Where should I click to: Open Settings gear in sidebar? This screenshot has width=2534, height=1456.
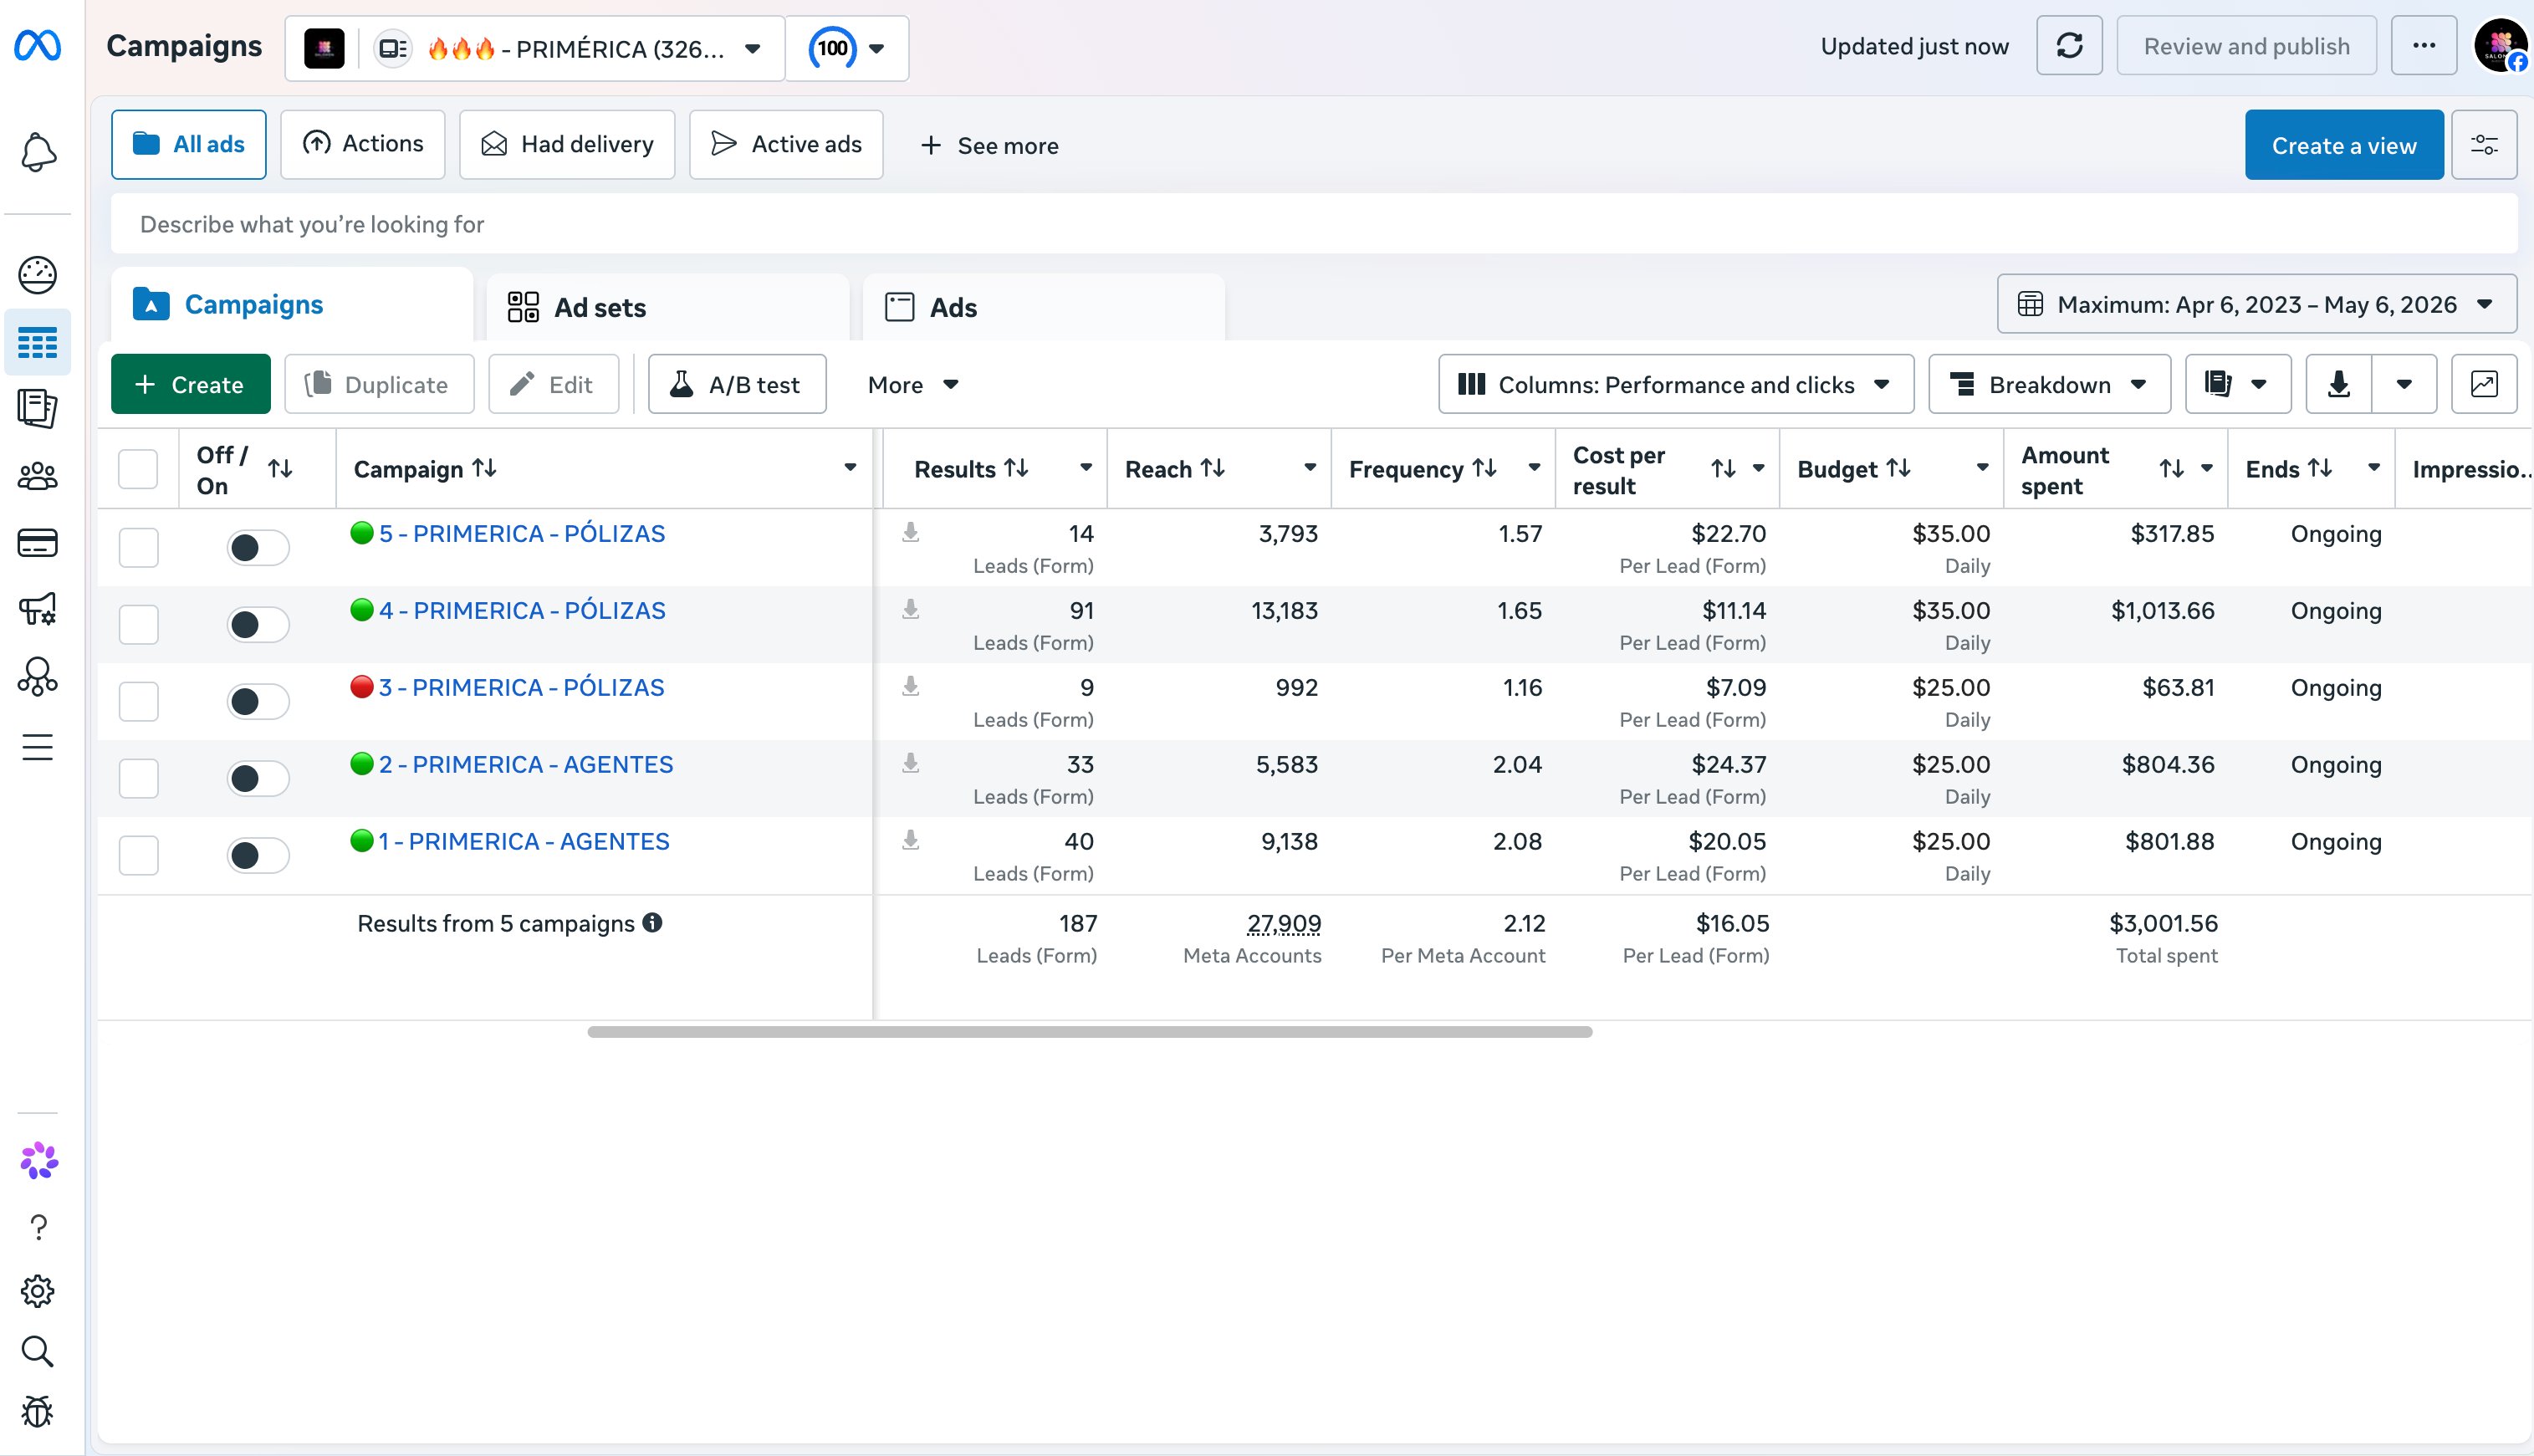pos(38,1291)
